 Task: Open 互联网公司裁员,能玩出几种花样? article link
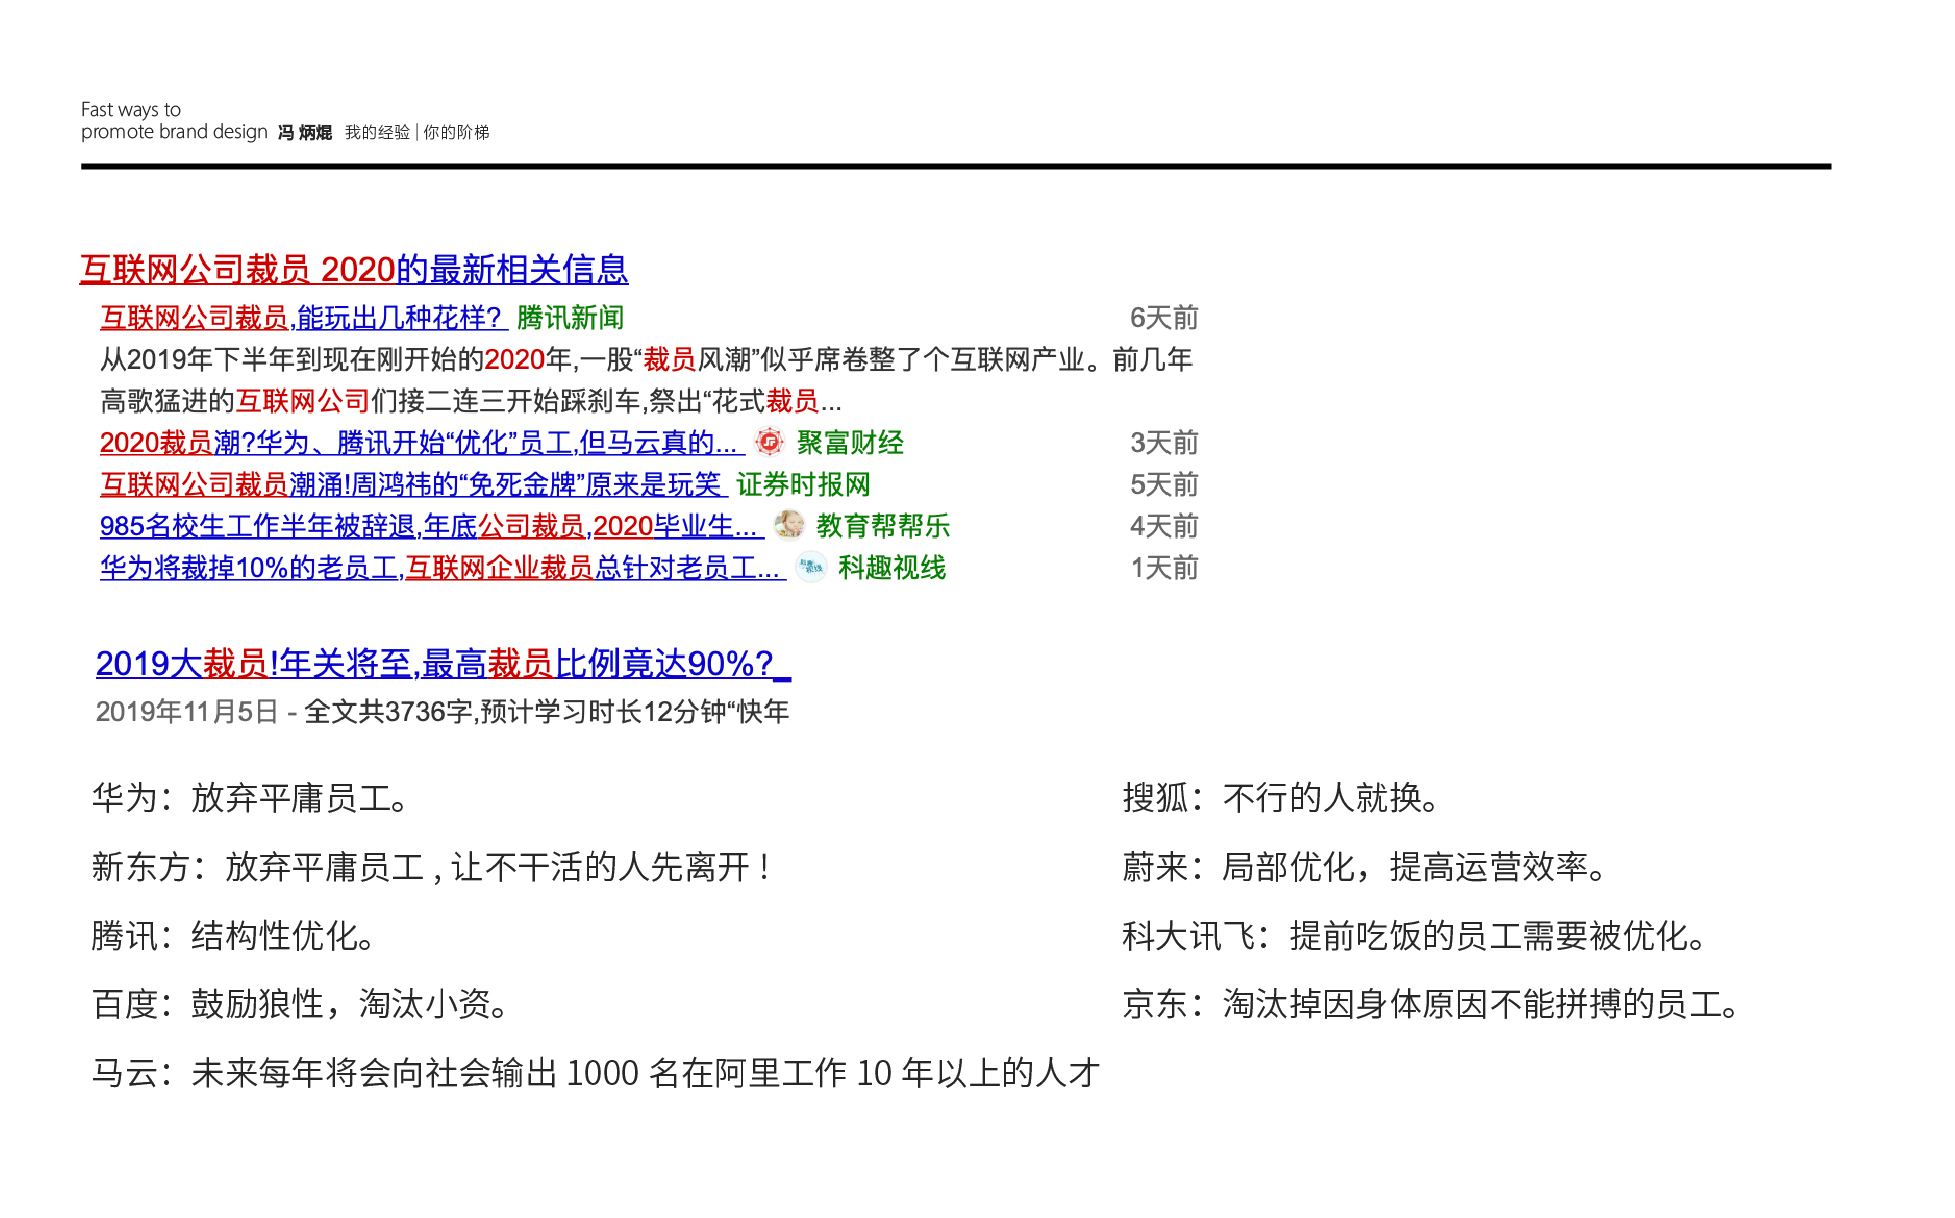coord(304,318)
